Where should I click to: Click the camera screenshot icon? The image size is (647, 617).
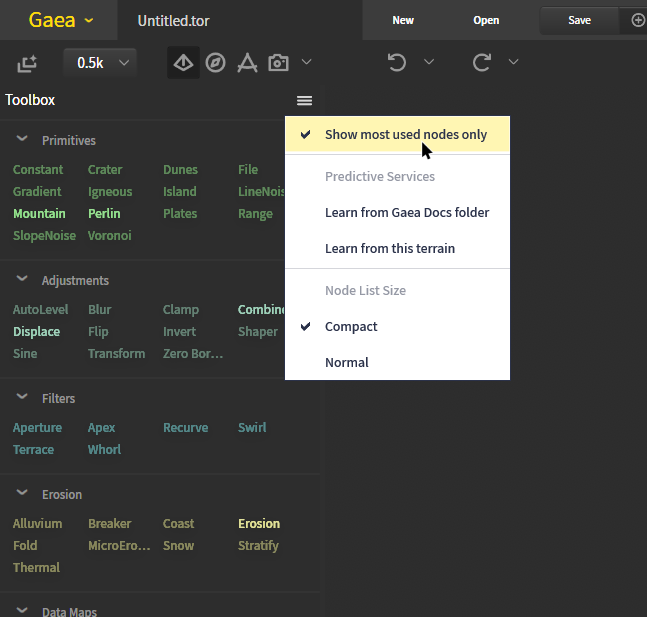pos(279,63)
